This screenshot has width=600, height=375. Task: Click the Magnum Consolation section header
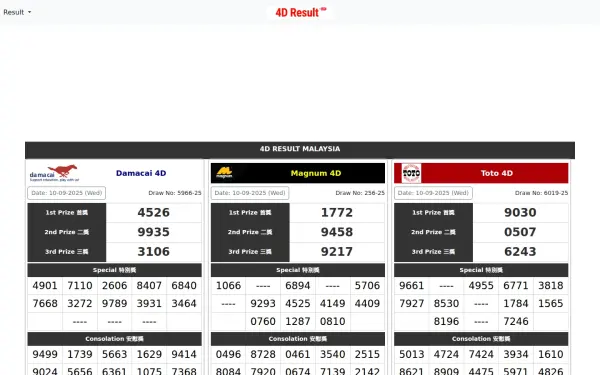298,339
